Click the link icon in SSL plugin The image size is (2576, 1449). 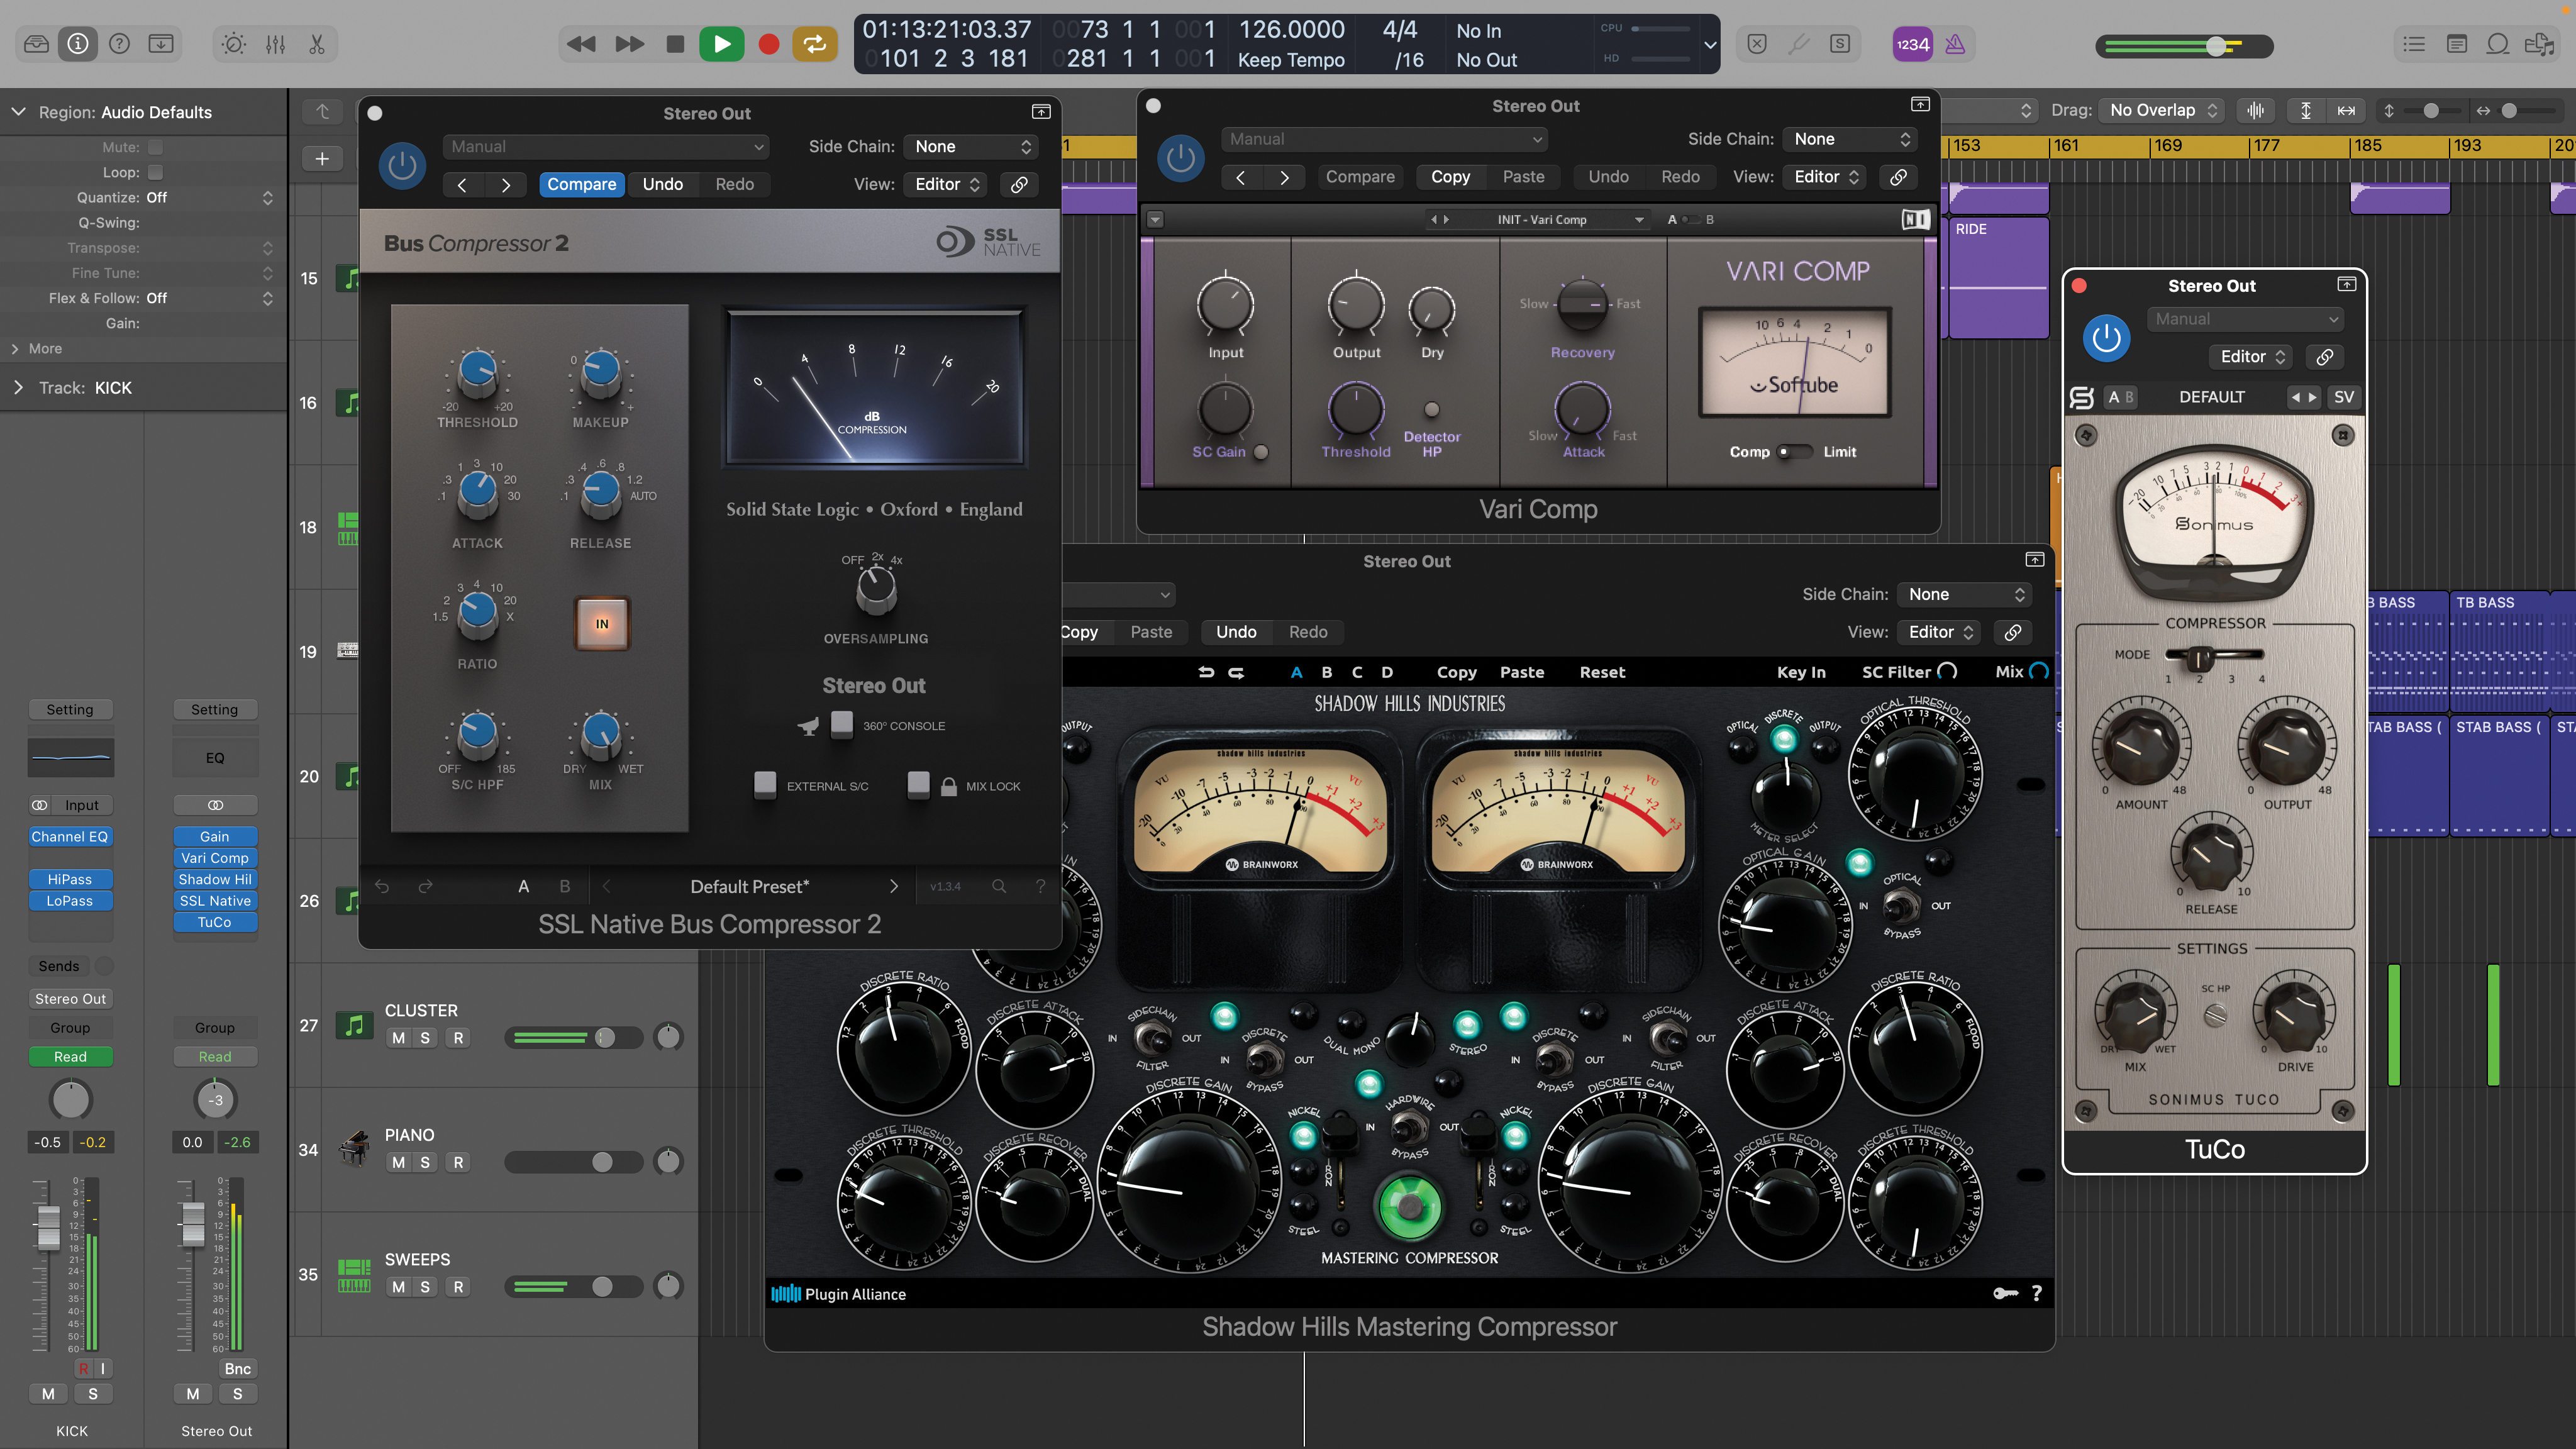[x=1019, y=184]
